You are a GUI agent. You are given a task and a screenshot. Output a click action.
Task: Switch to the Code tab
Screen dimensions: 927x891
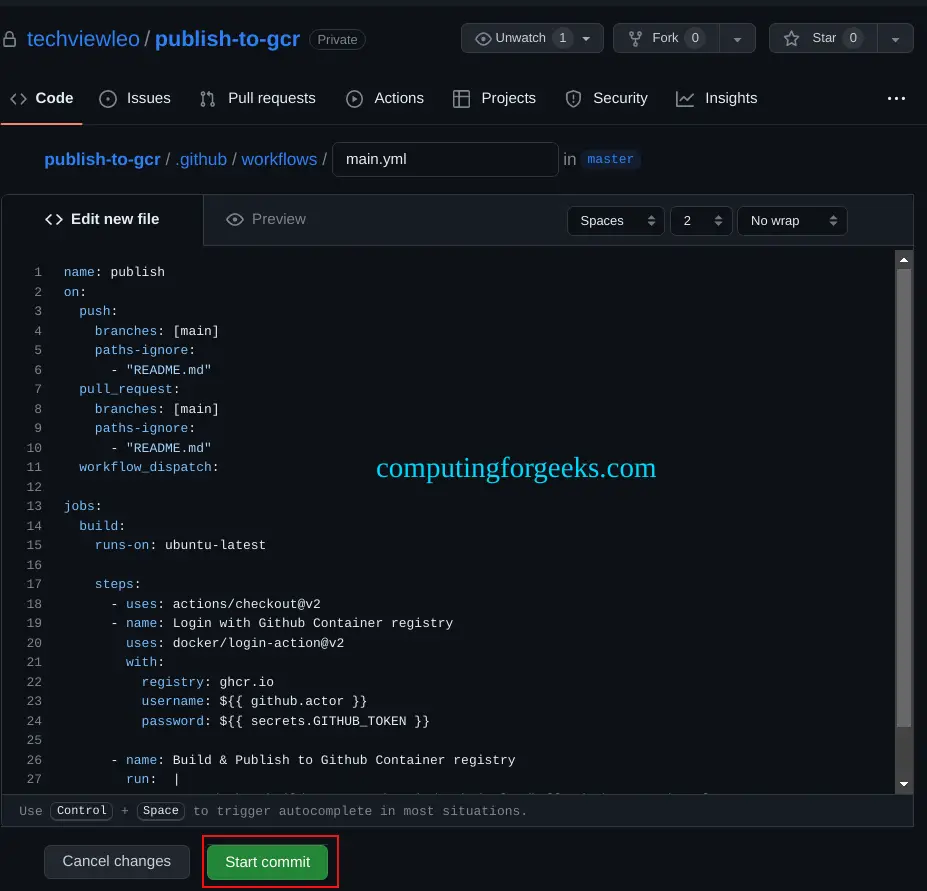[42, 98]
